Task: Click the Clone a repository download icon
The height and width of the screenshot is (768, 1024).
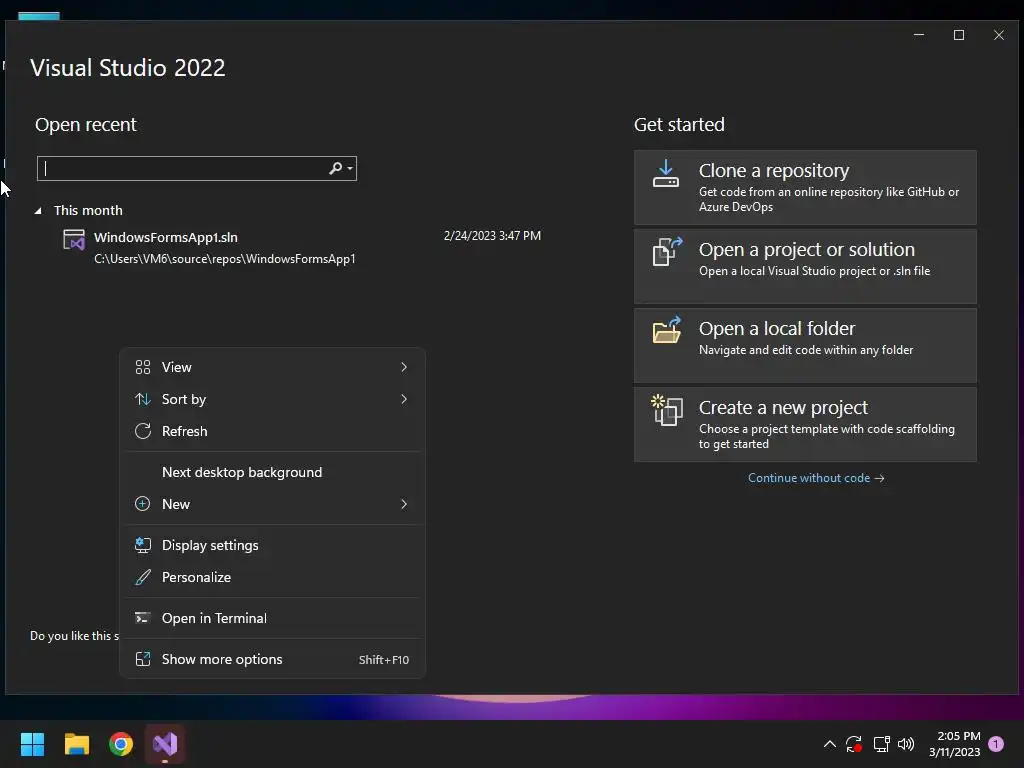Action: (665, 174)
